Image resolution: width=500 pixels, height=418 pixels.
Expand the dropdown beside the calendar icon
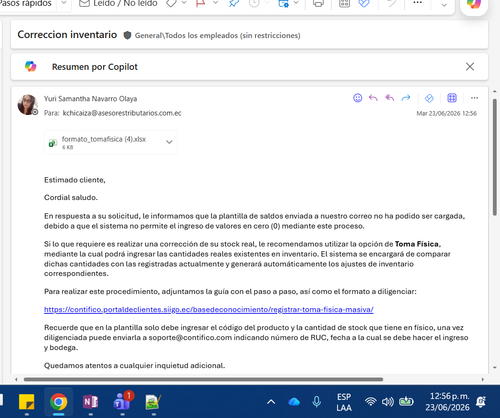coord(296,3)
